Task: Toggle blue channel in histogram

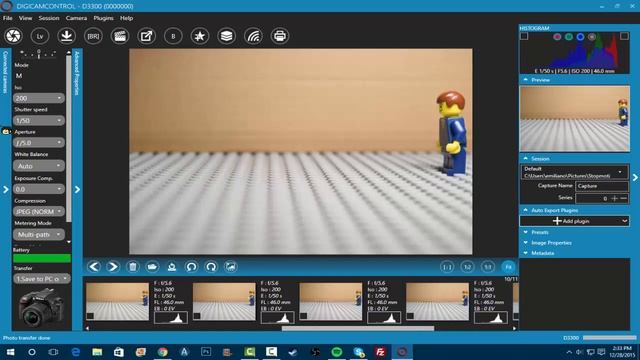Action: tap(580, 37)
